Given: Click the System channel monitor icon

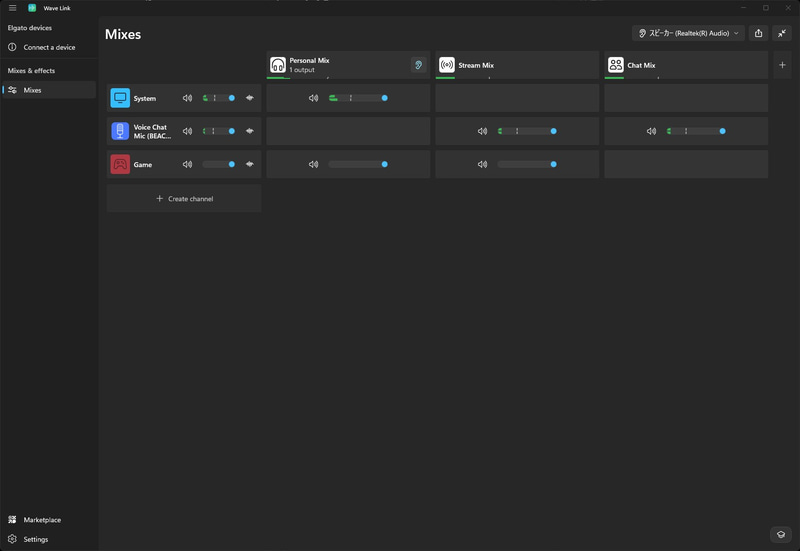Looking at the screenshot, I should pos(120,98).
